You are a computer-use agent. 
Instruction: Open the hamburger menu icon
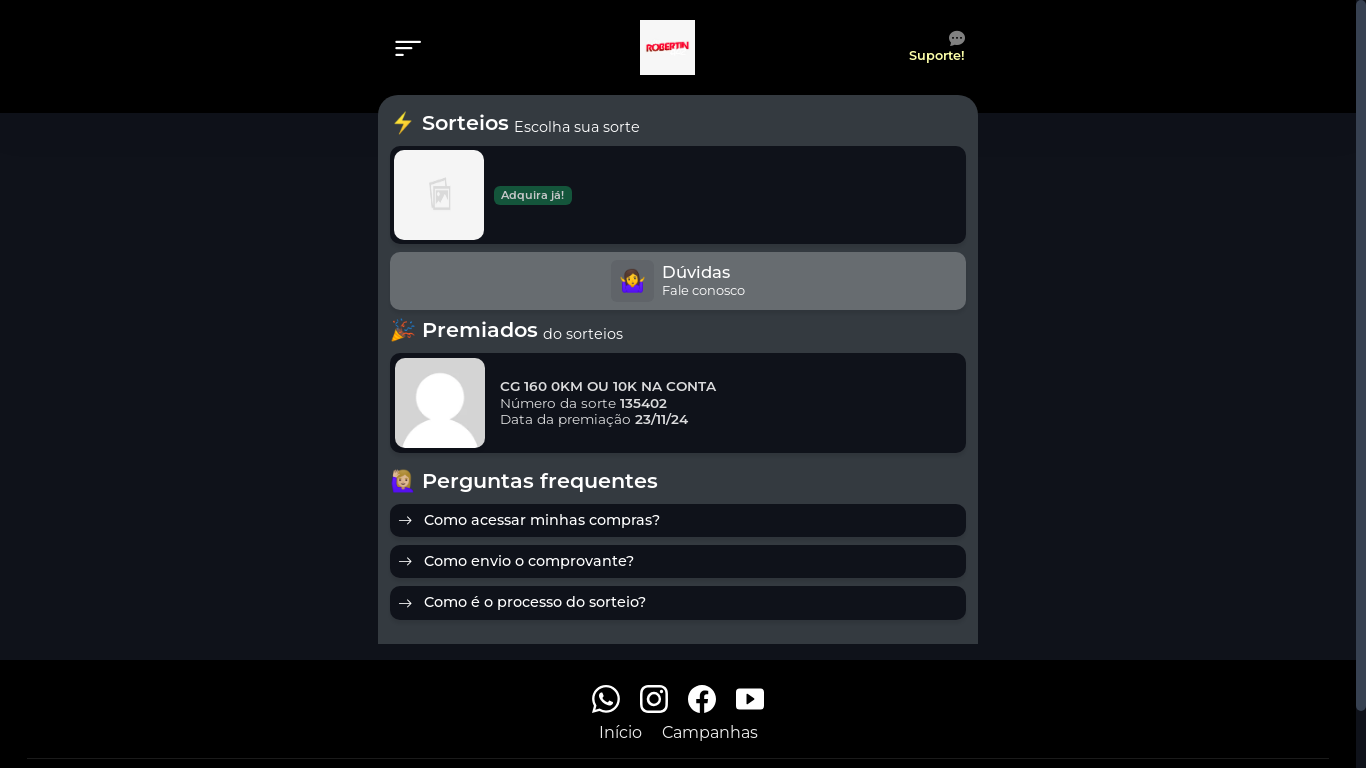pos(407,48)
